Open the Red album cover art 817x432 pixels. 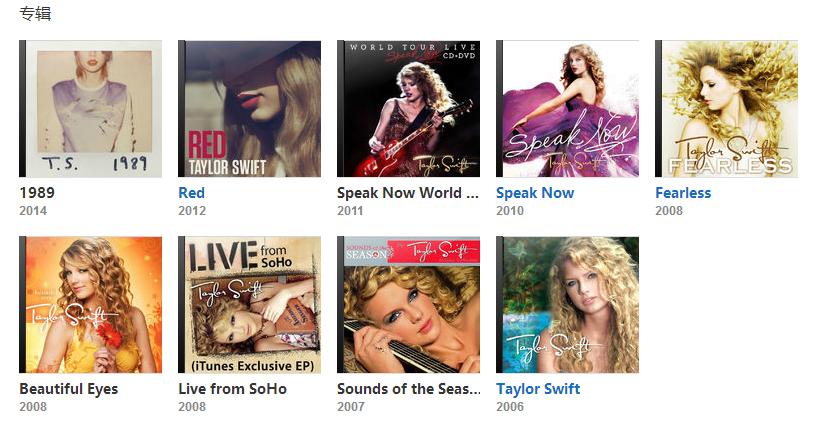point(250,109)
